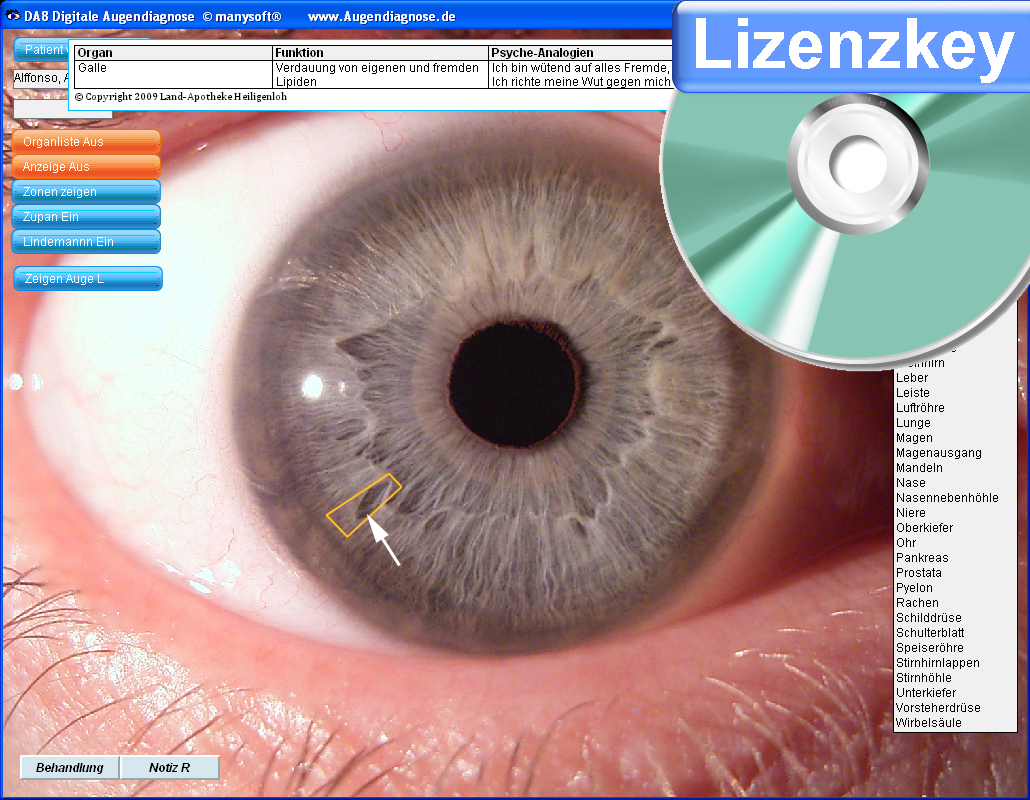
Task: Select Schilddrüse in the organ list
Action: [930, 618]
